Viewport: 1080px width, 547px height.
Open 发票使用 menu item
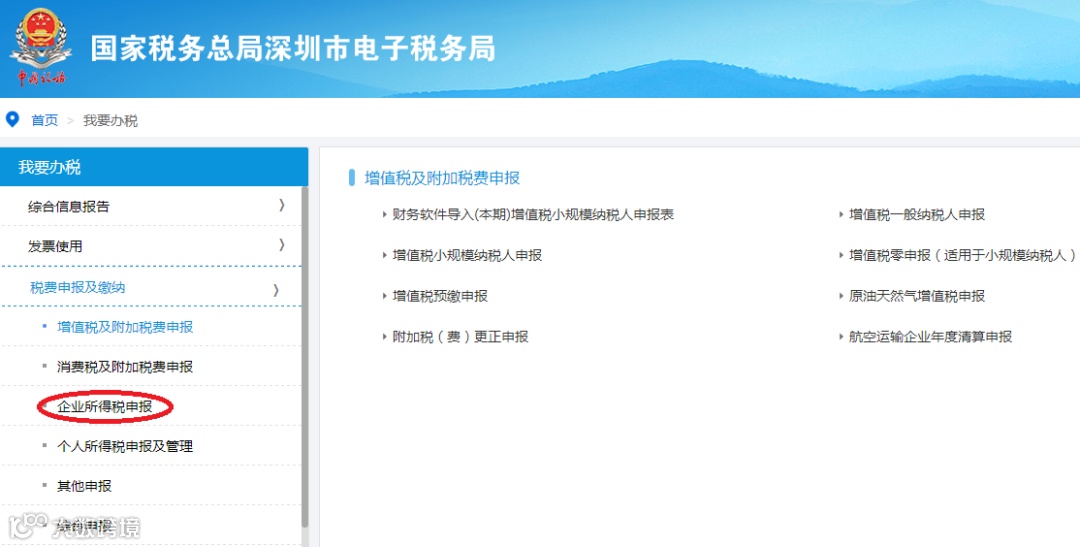click(x=55, y=246)
